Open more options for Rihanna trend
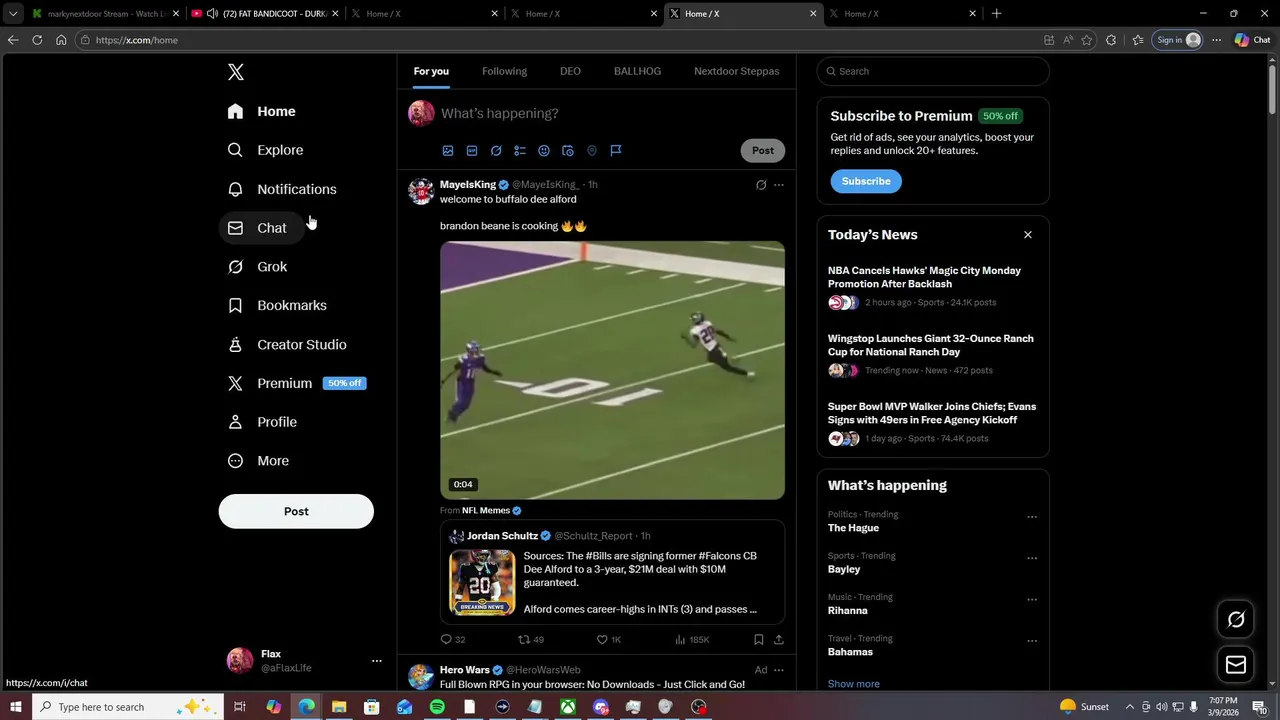 tap(1032, 600)
